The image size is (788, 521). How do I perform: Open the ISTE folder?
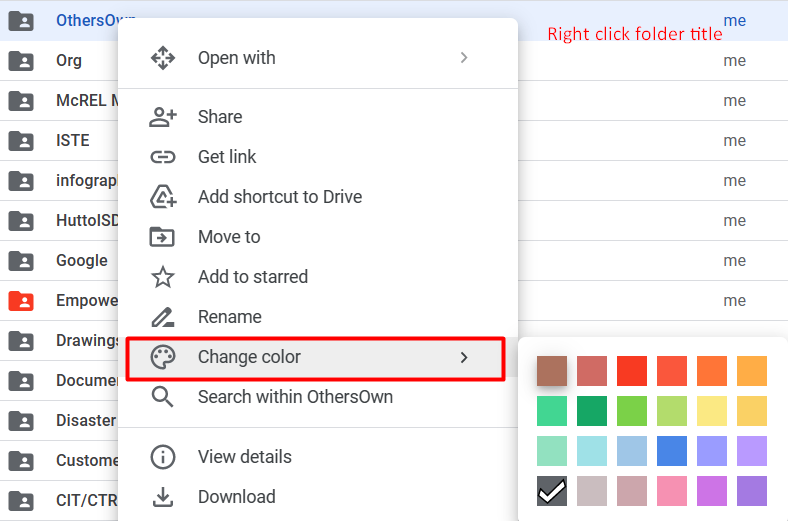point(73,140)
